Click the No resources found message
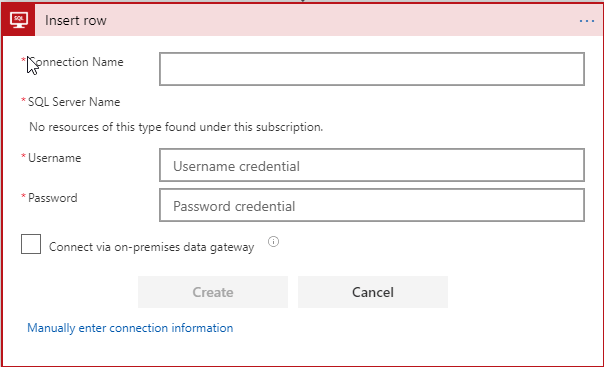604x367 pixels. coord(176,127)
